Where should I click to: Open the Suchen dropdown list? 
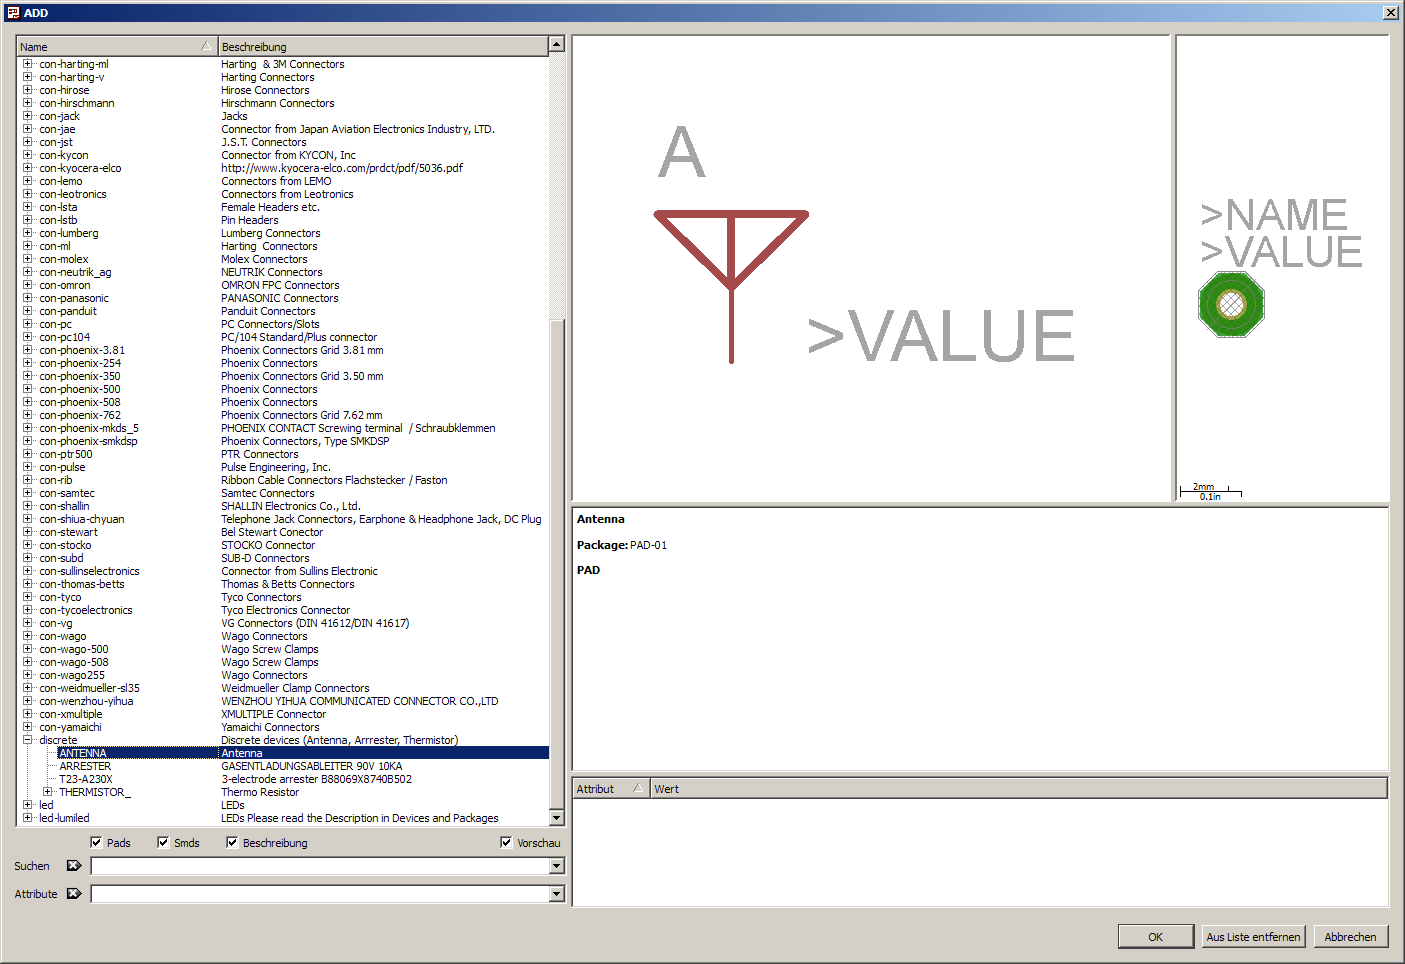point(557,866)
